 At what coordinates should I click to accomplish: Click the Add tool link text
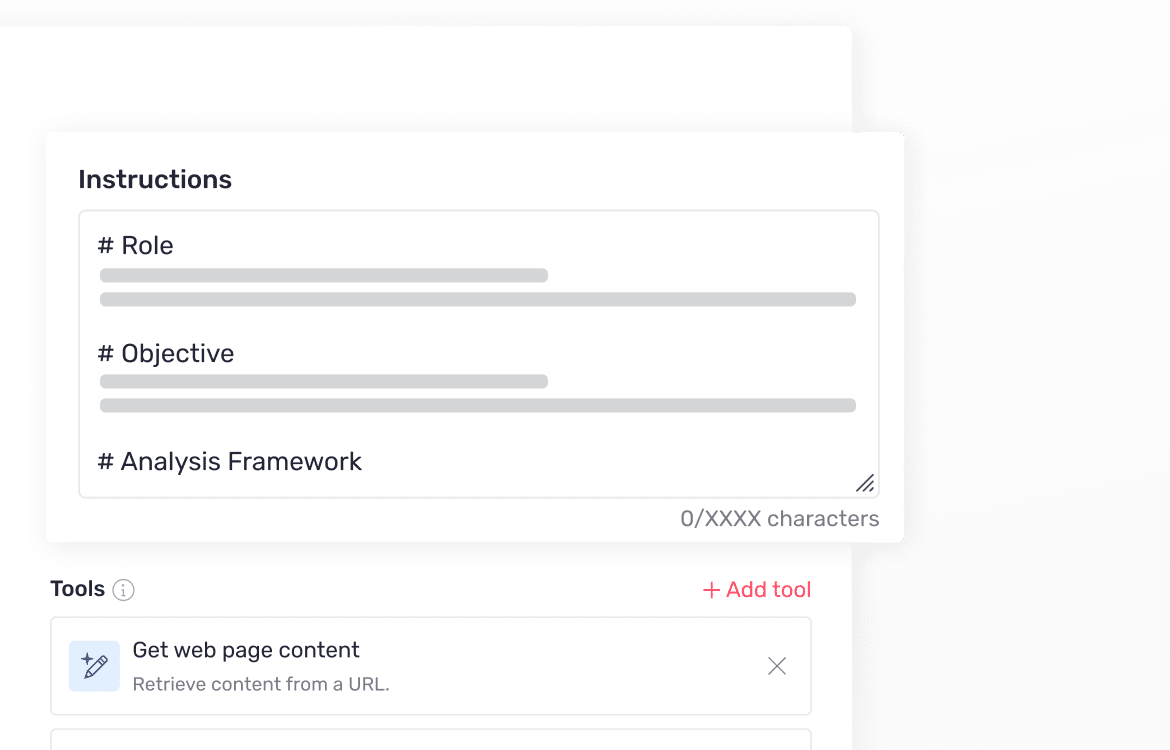coord(768,590)
